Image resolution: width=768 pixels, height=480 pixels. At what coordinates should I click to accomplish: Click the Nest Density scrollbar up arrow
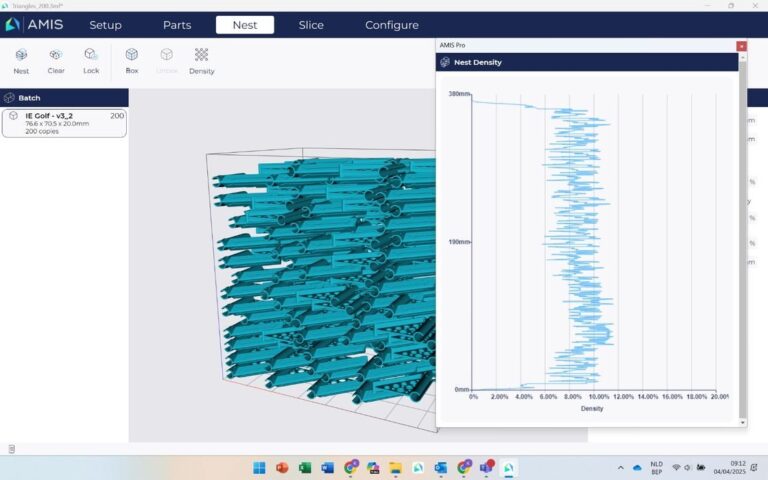(743, 57)
